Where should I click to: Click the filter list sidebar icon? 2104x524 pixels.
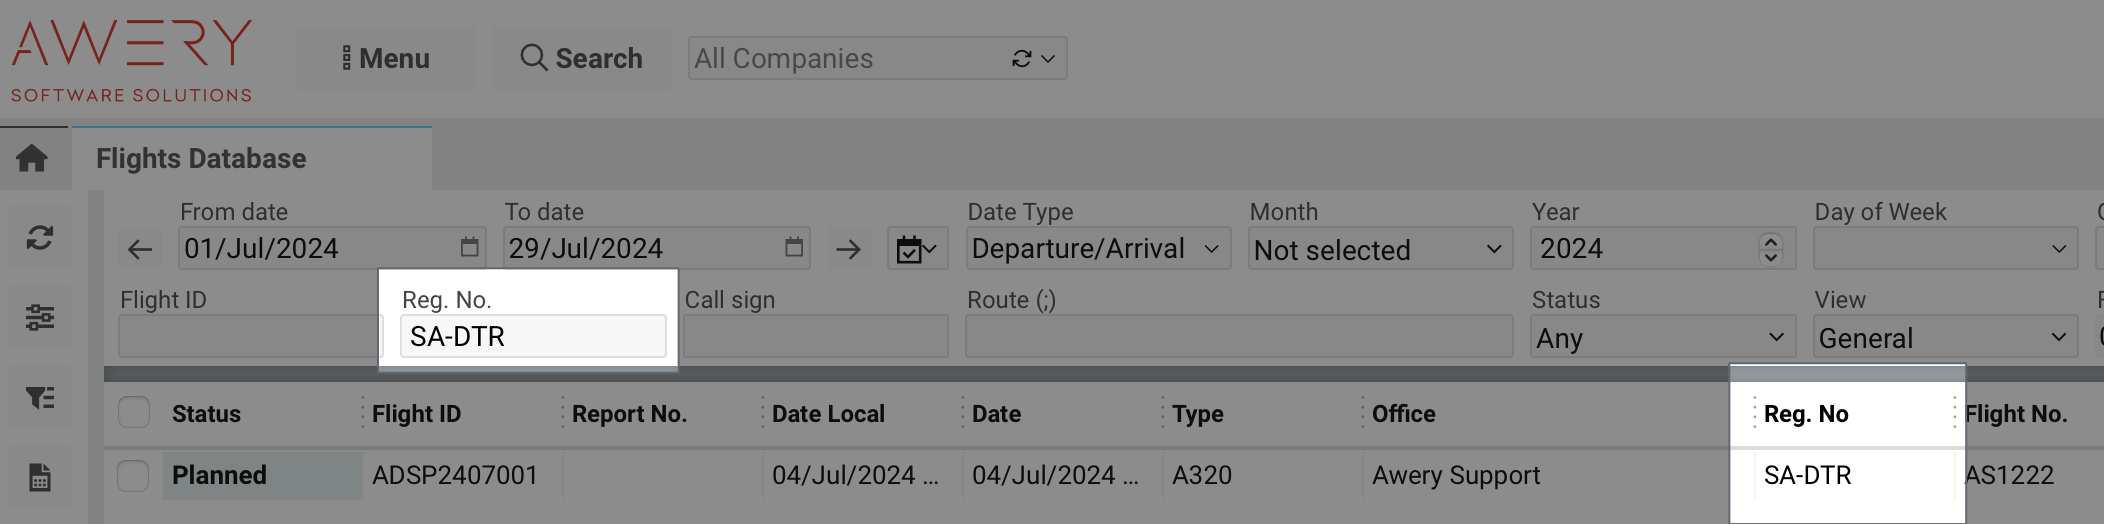click(40, 398)
